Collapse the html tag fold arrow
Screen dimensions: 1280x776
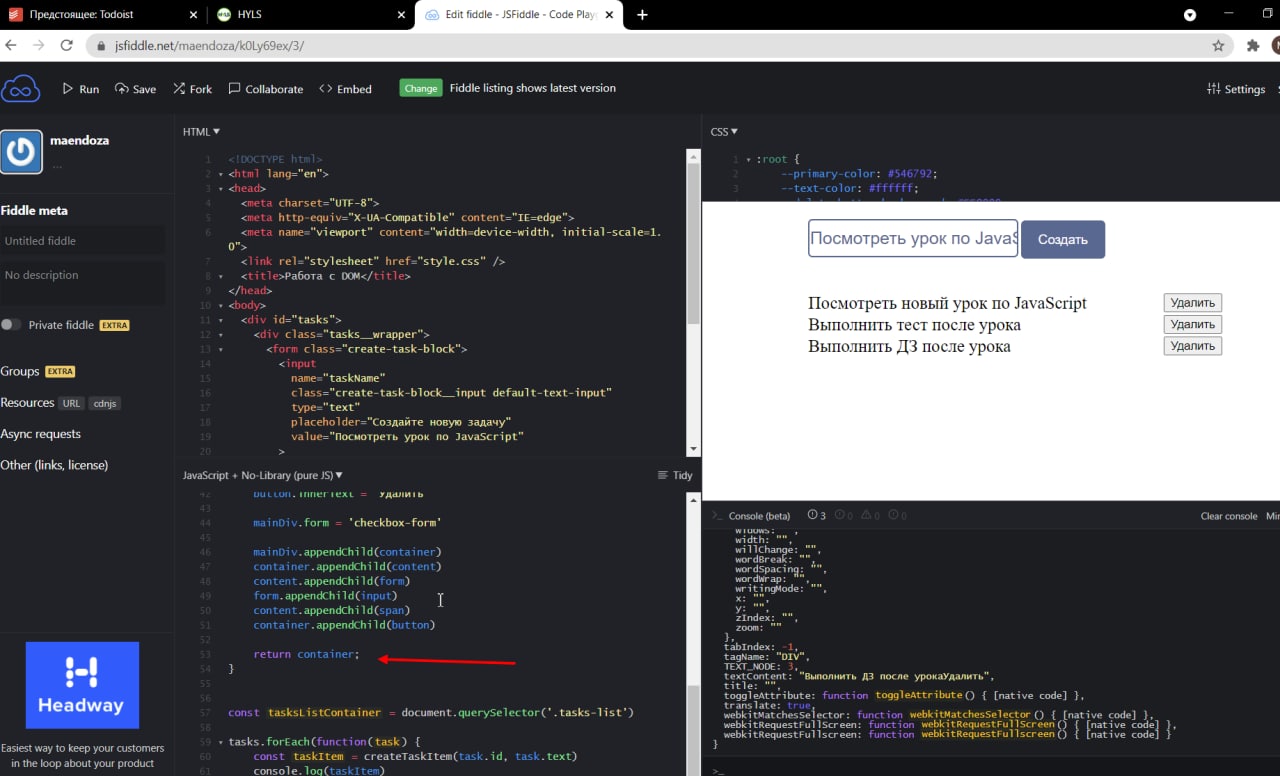[220, 174]
